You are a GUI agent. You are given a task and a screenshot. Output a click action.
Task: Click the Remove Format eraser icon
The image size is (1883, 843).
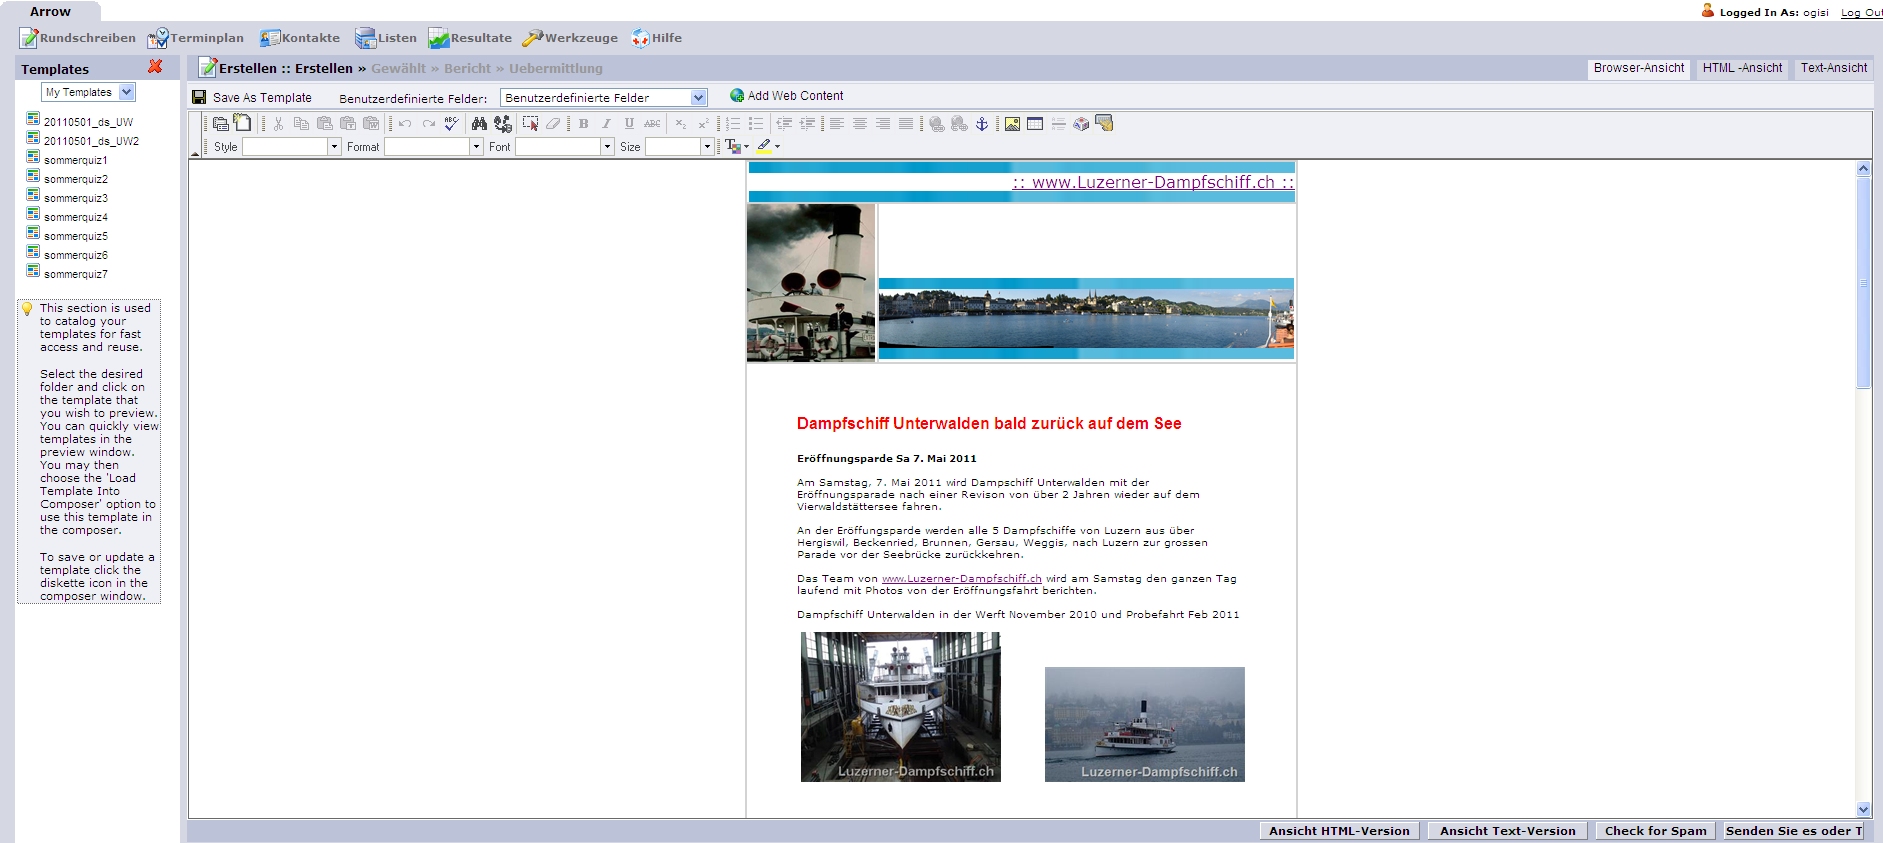[x=553, y=124]
